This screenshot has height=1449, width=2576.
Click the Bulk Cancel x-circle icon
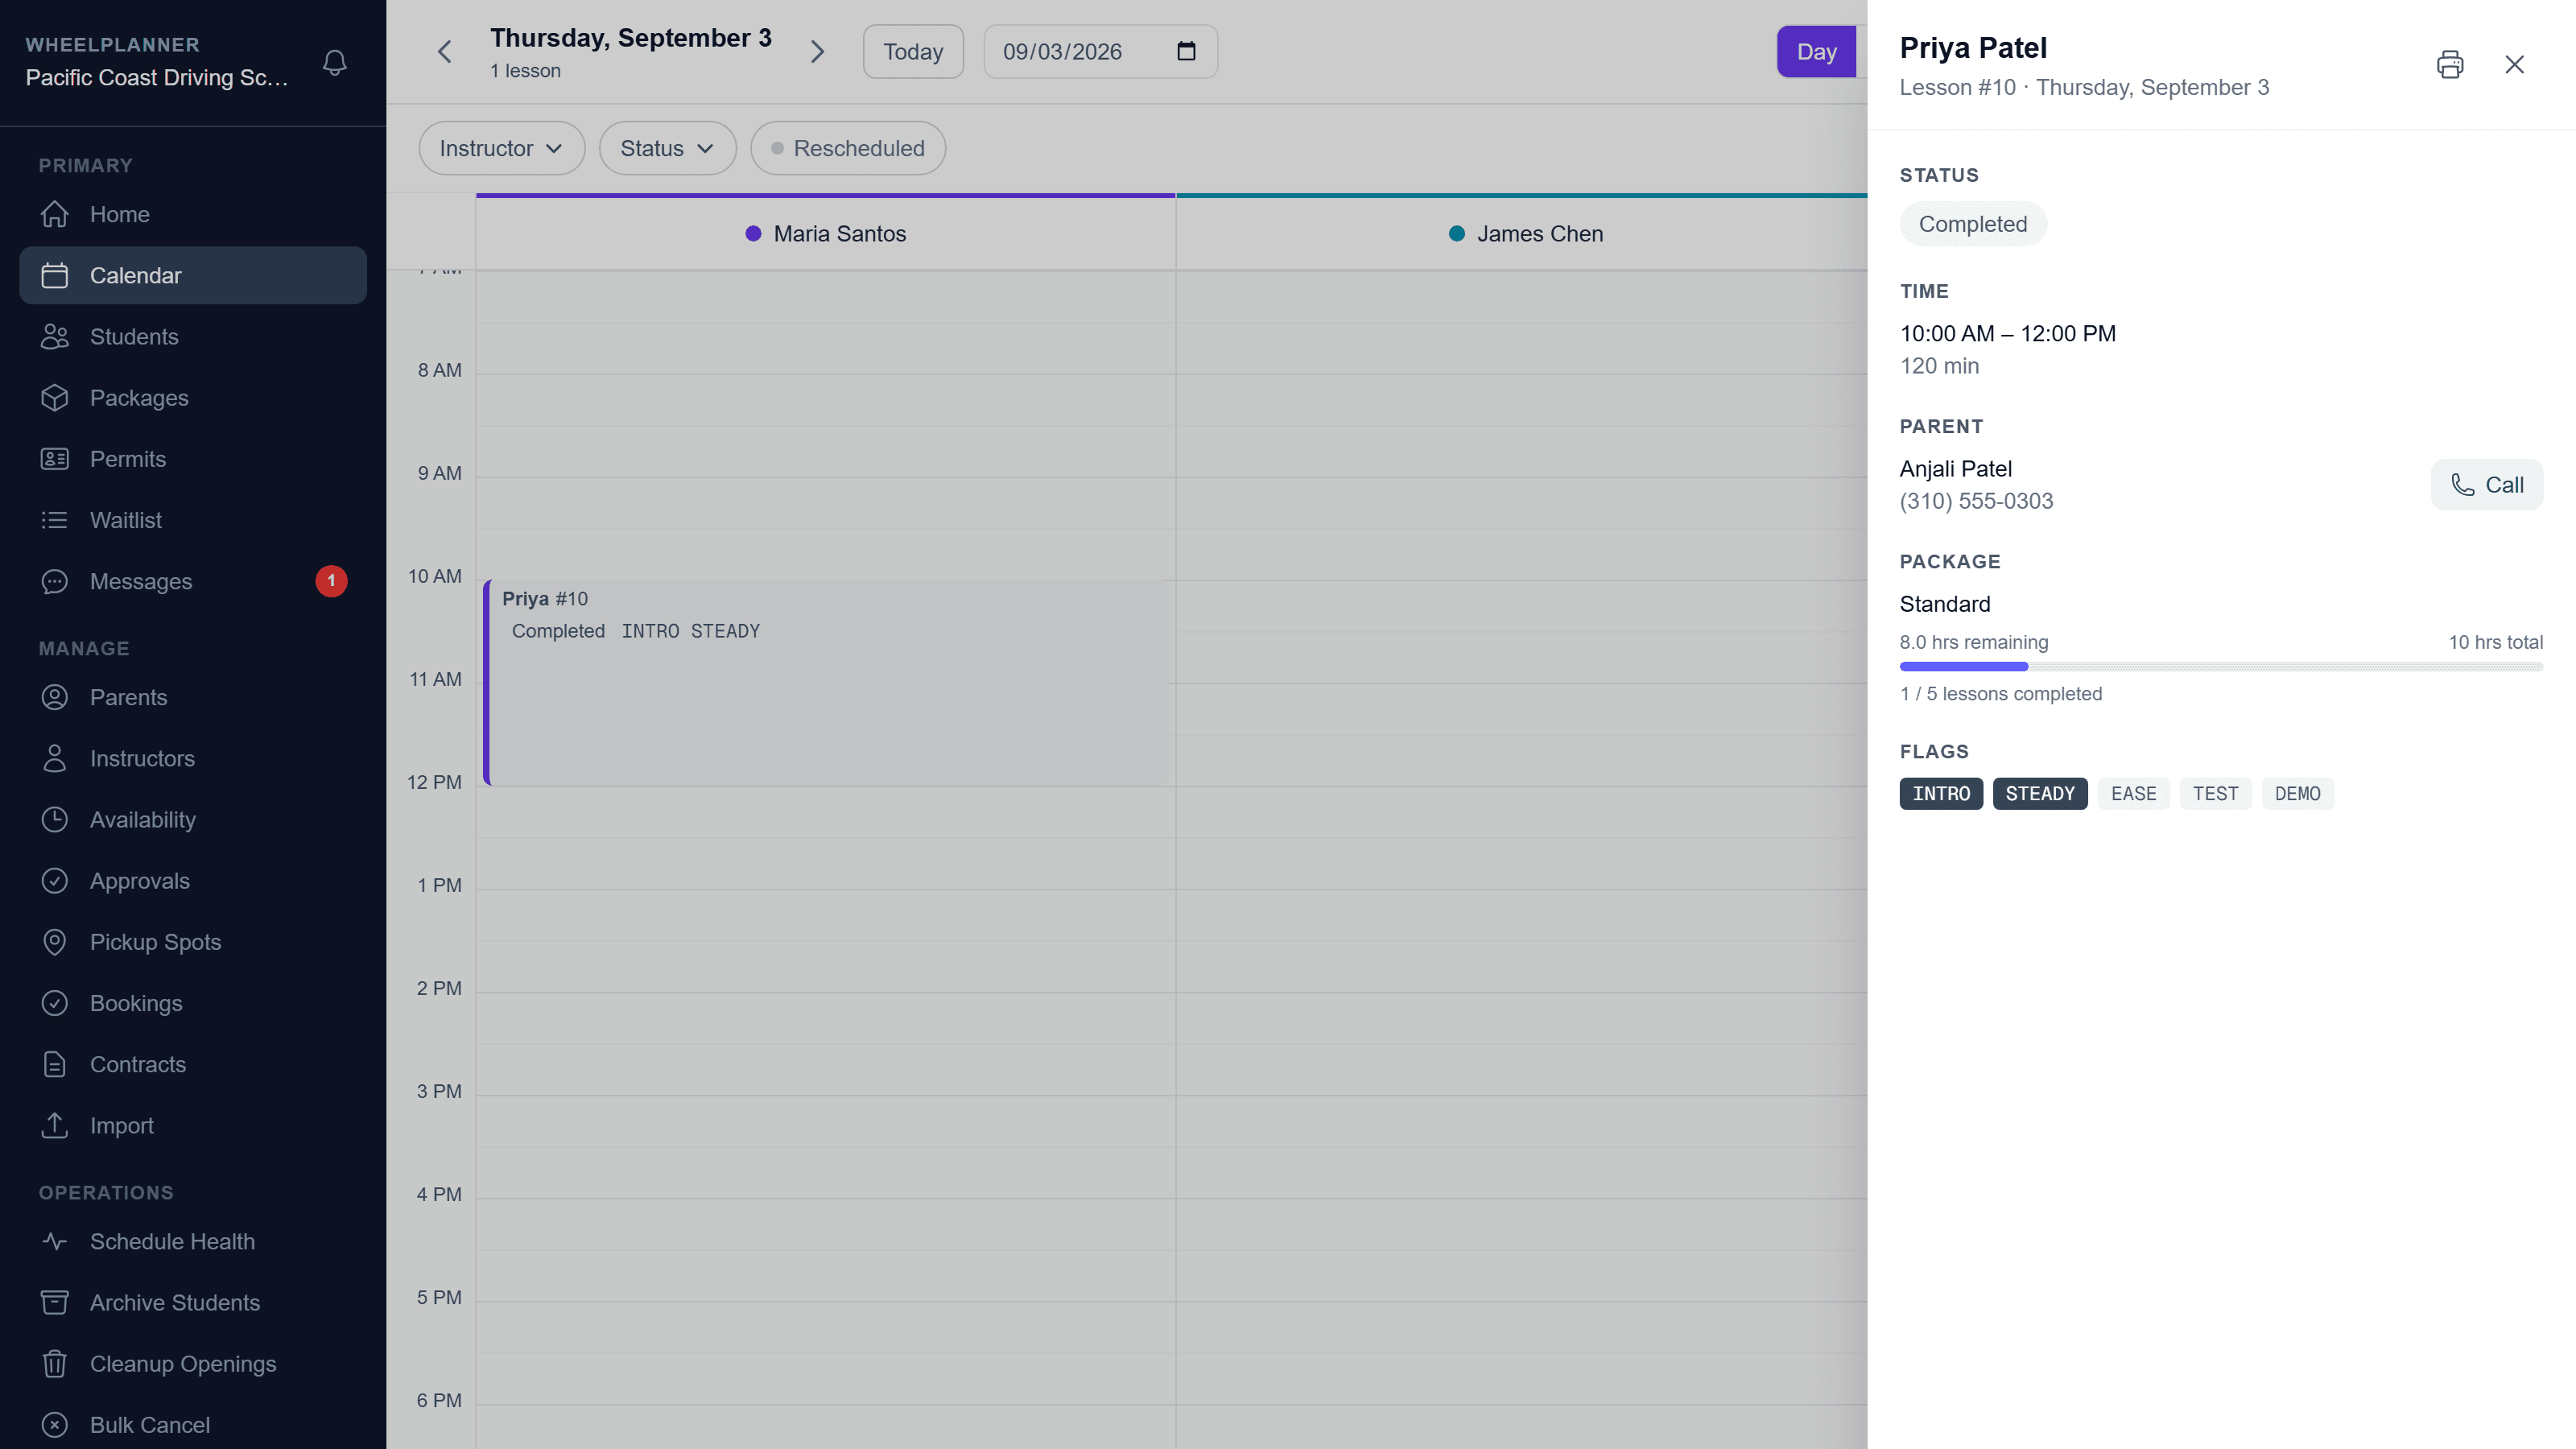pos(54,1424)
